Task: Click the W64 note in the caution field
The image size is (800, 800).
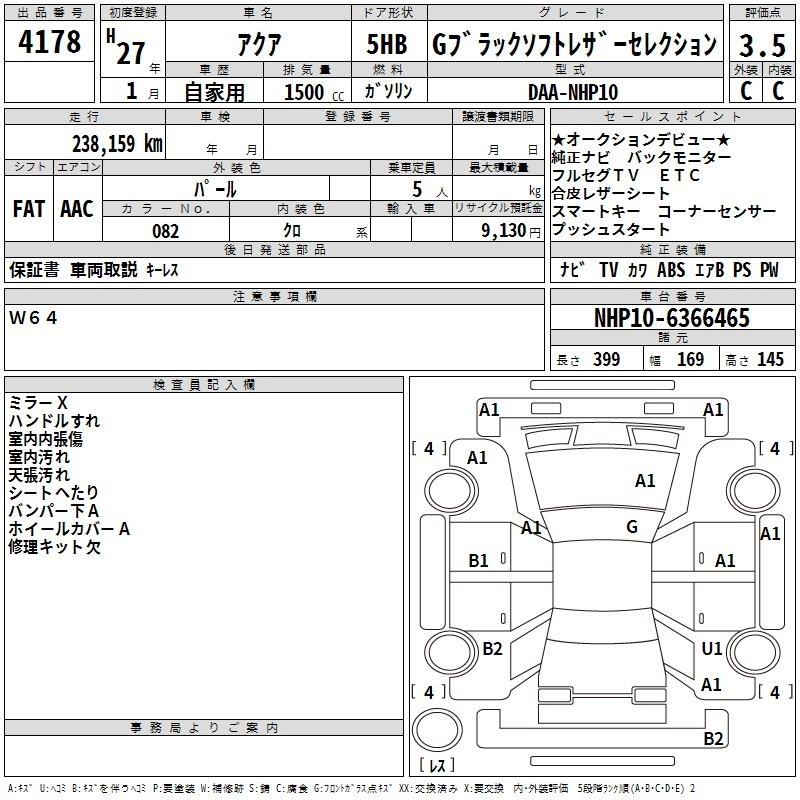Action: (35, 318)
